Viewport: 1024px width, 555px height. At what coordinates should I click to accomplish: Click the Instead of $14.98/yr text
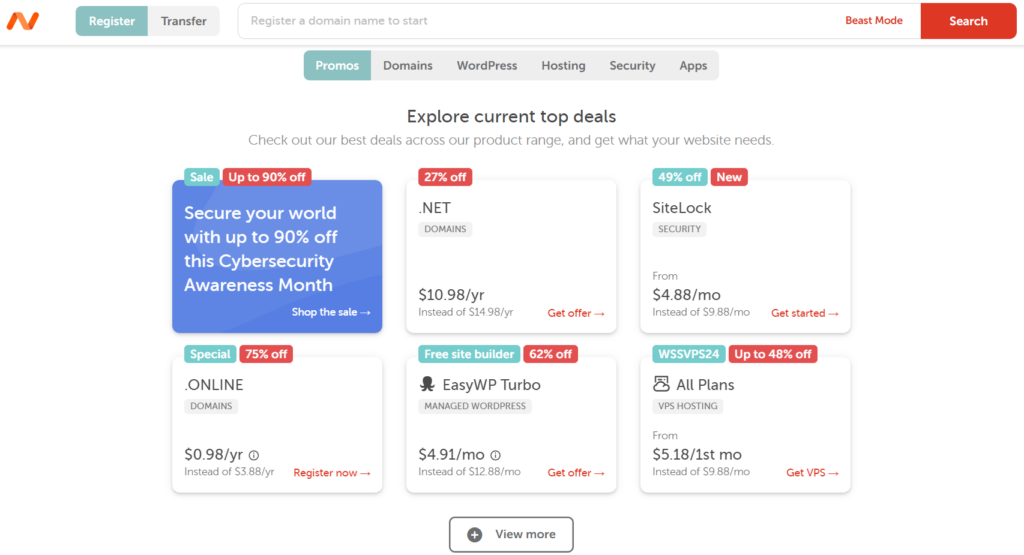click(466, 312)
